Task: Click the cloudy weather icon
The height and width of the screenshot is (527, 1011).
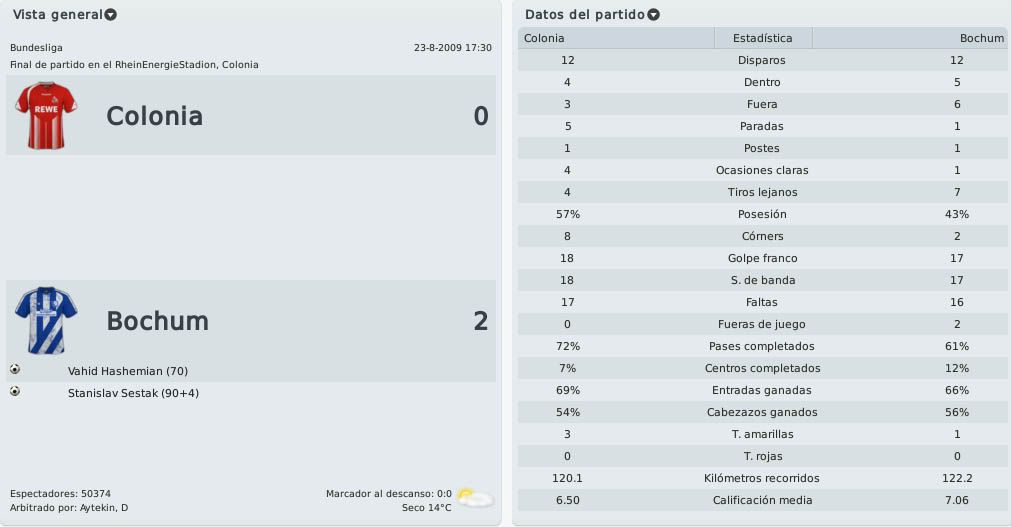Action: pos(475,497)
